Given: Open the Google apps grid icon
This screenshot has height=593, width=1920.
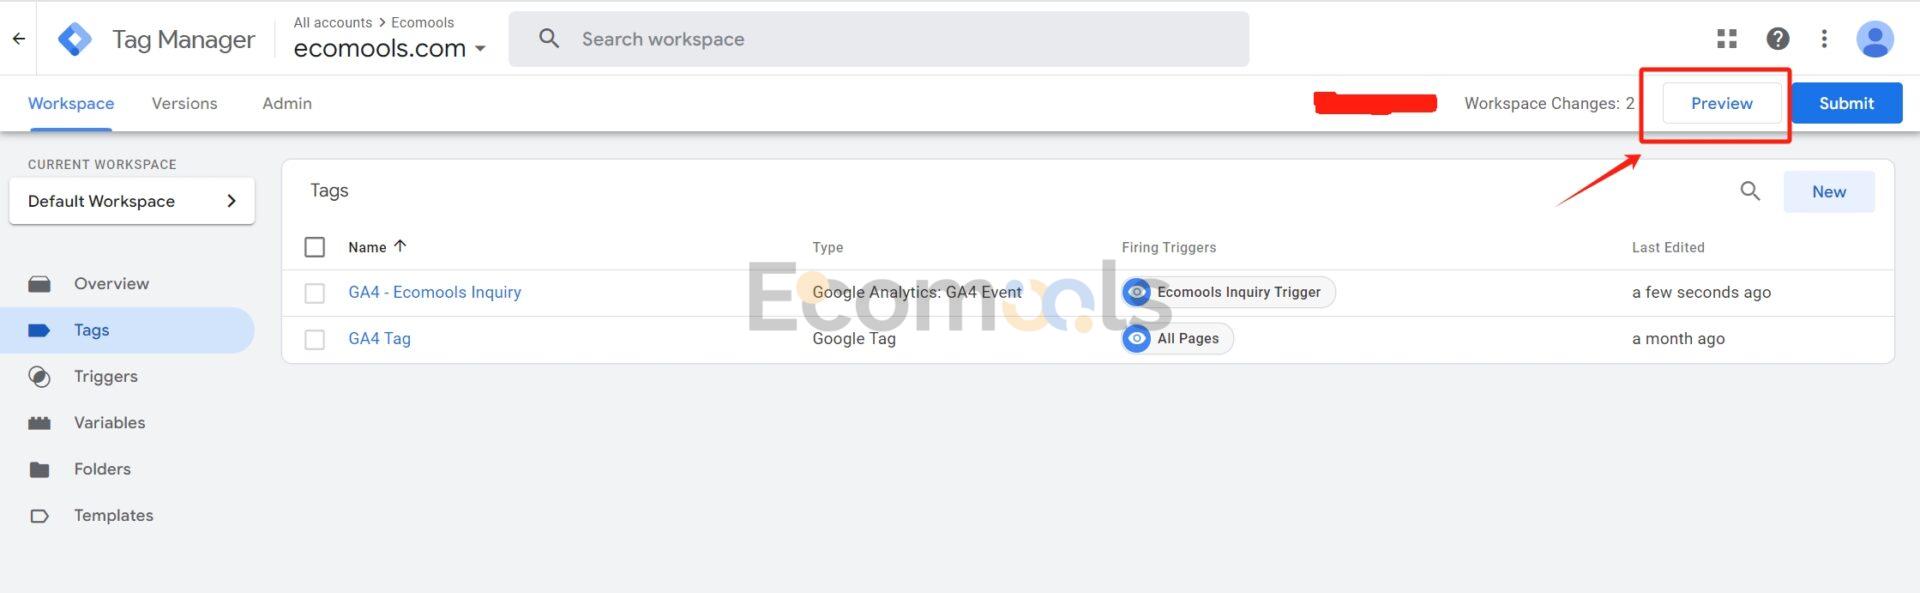Looking at the screenshot, I should (x=1727, y=39).
